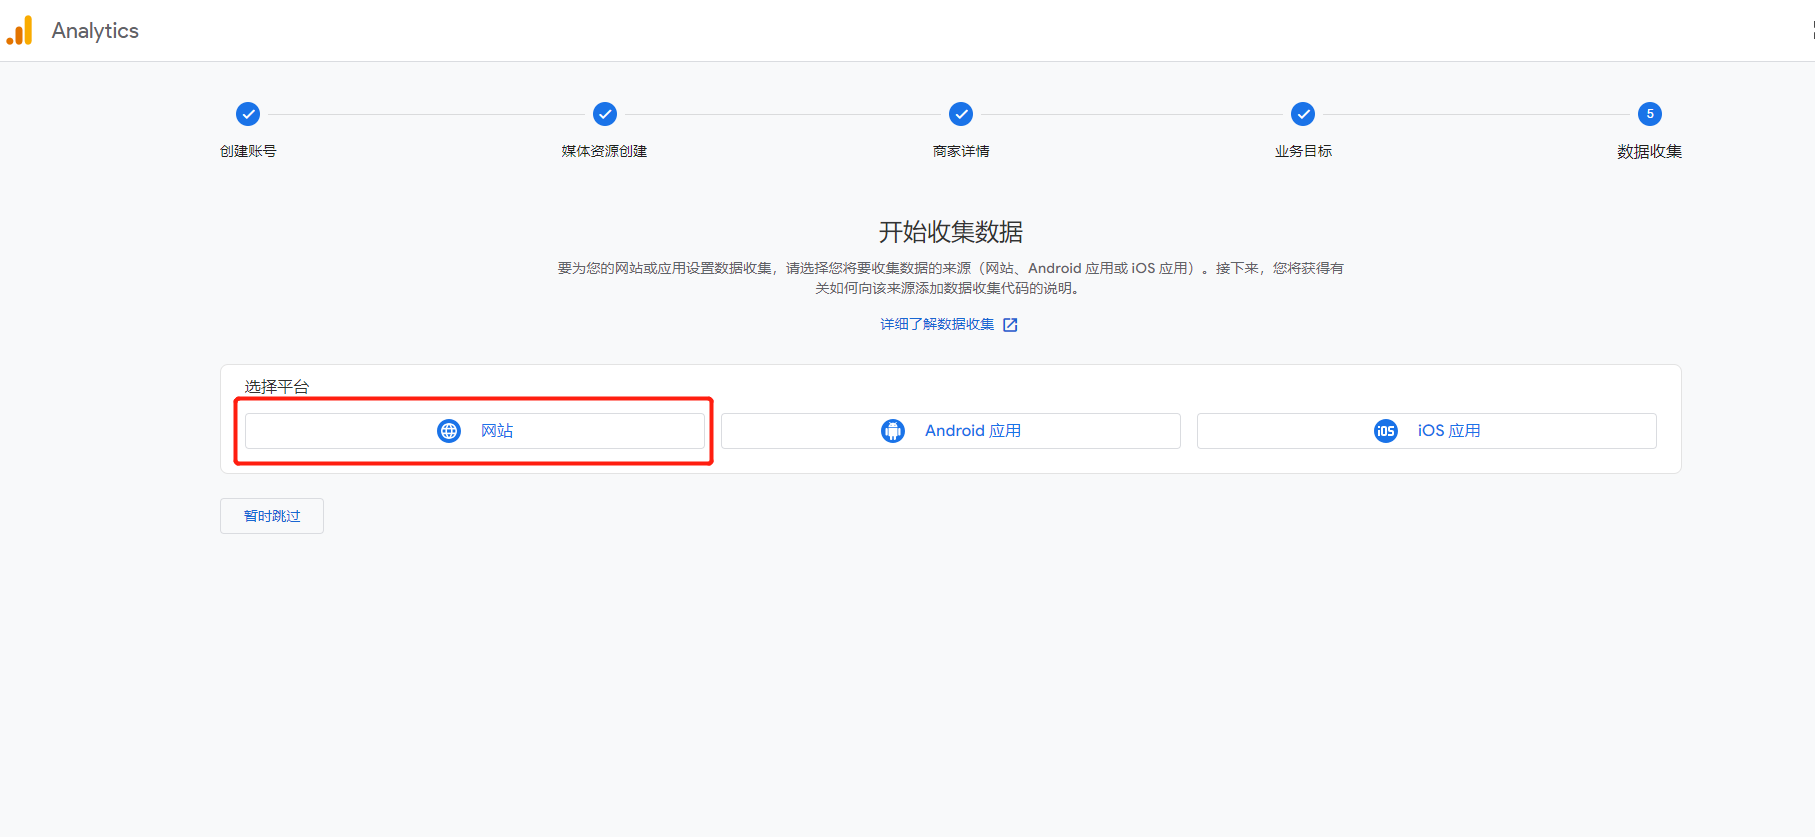Viewport: 1815px width, 837px height.
Task: Click the globe icon for 网站
Action: [x=449, y=431]
